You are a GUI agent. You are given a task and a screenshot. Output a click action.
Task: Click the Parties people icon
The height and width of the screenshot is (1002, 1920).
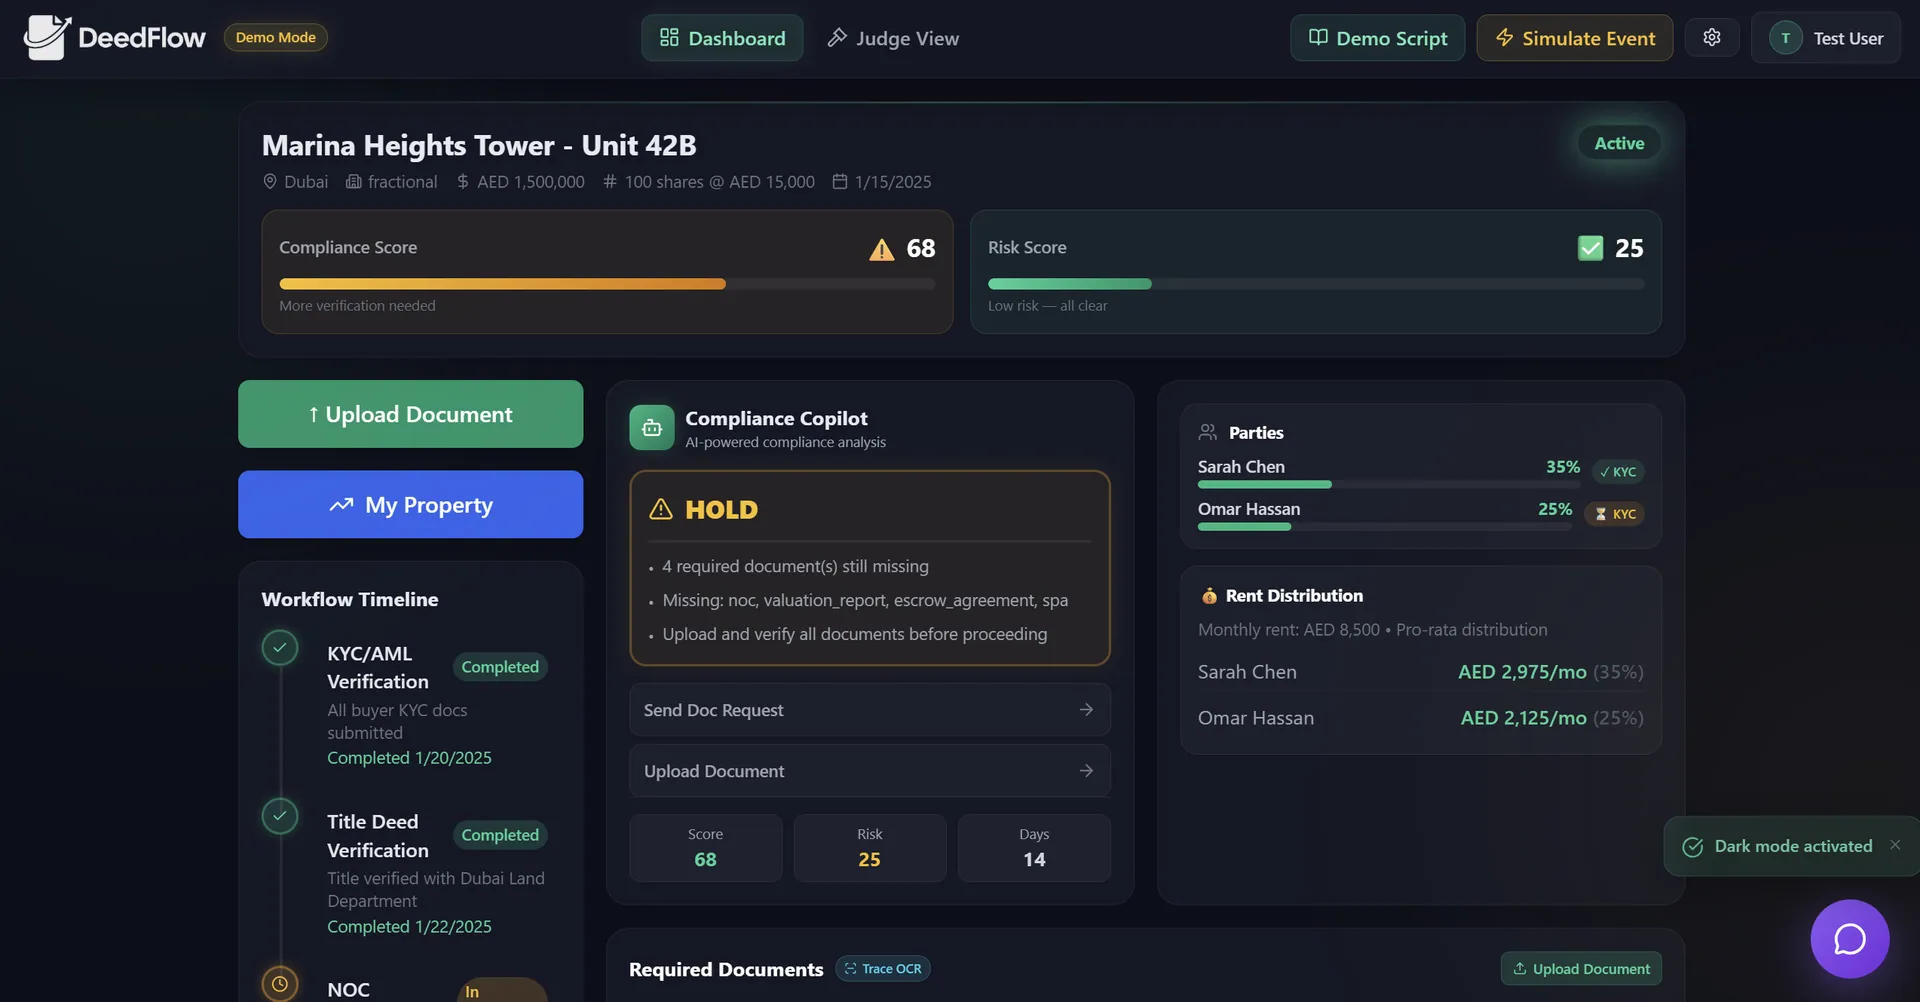pos(1208,432)
